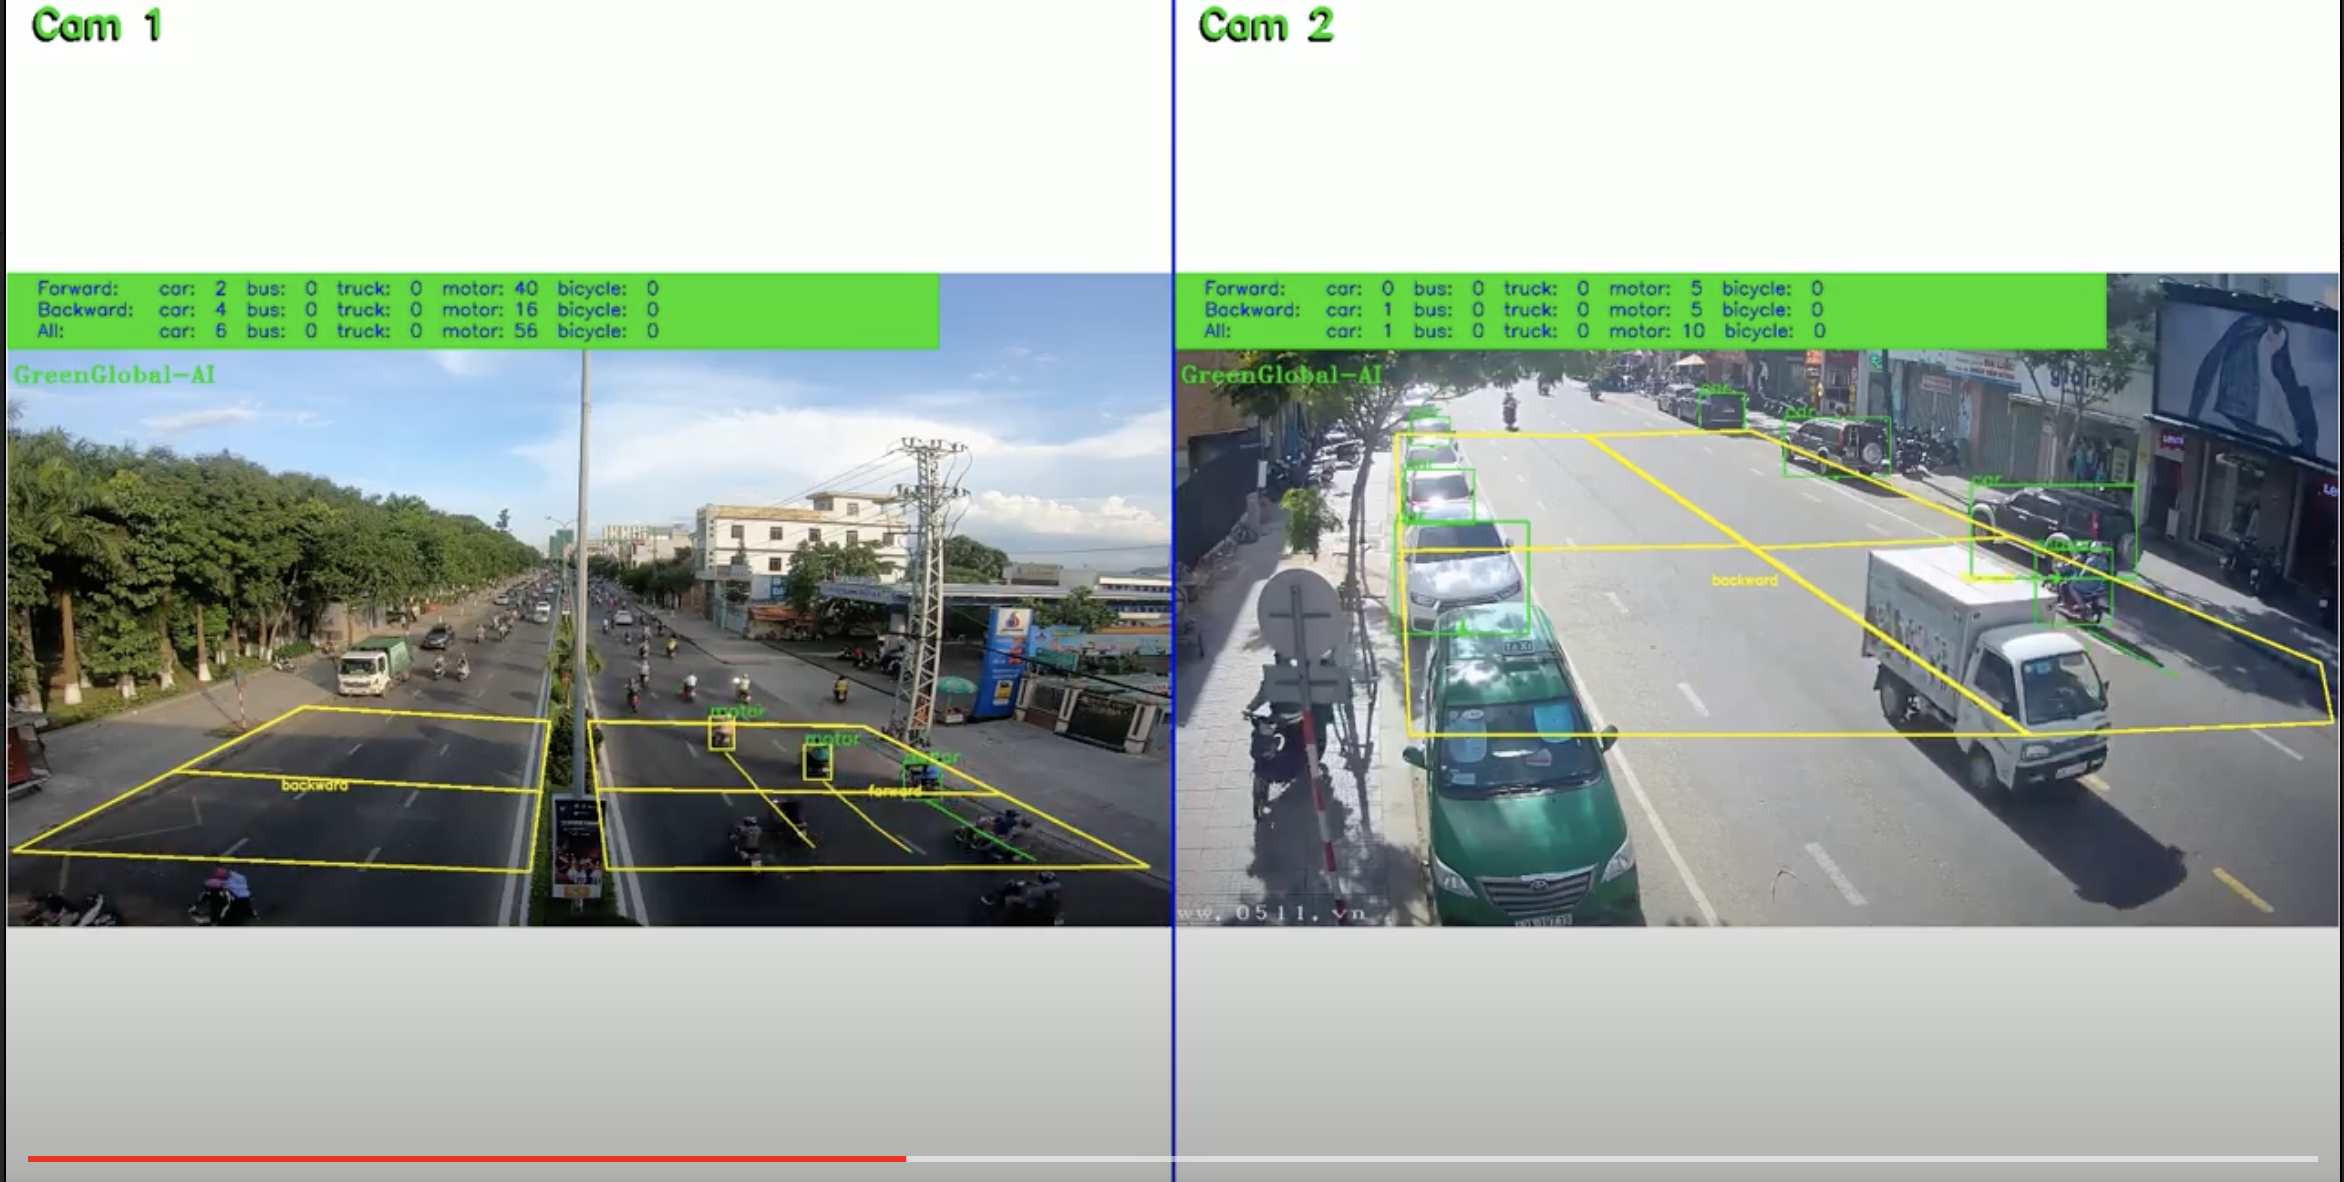Click "car: 2" in Cam 1 Forward row
The width and height of the screenshot is (2344, 1182).
(193, 288)
